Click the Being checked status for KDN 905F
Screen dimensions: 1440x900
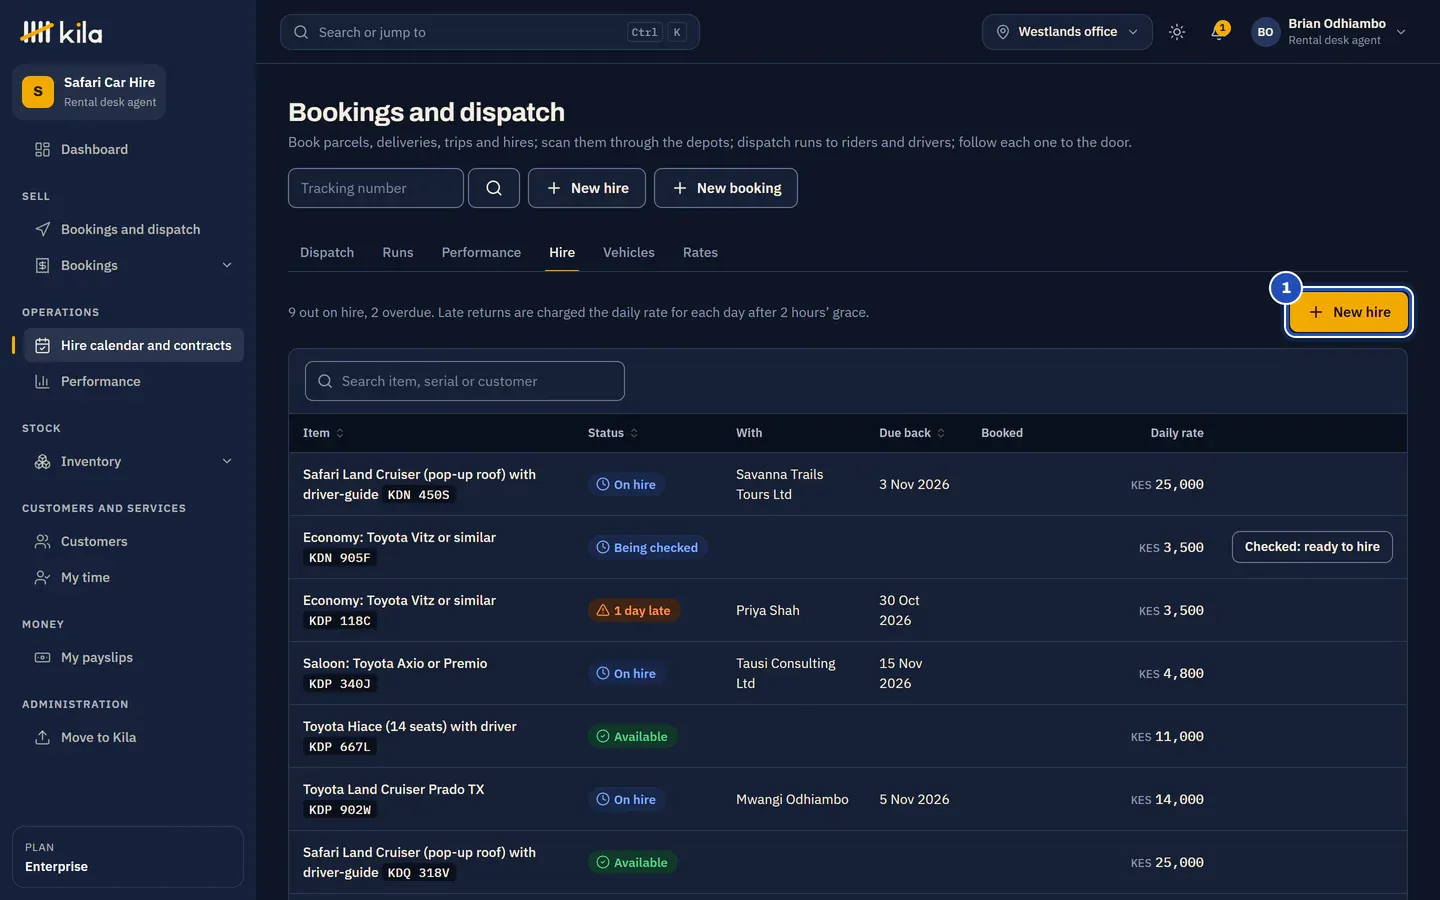tap(647, 547)
